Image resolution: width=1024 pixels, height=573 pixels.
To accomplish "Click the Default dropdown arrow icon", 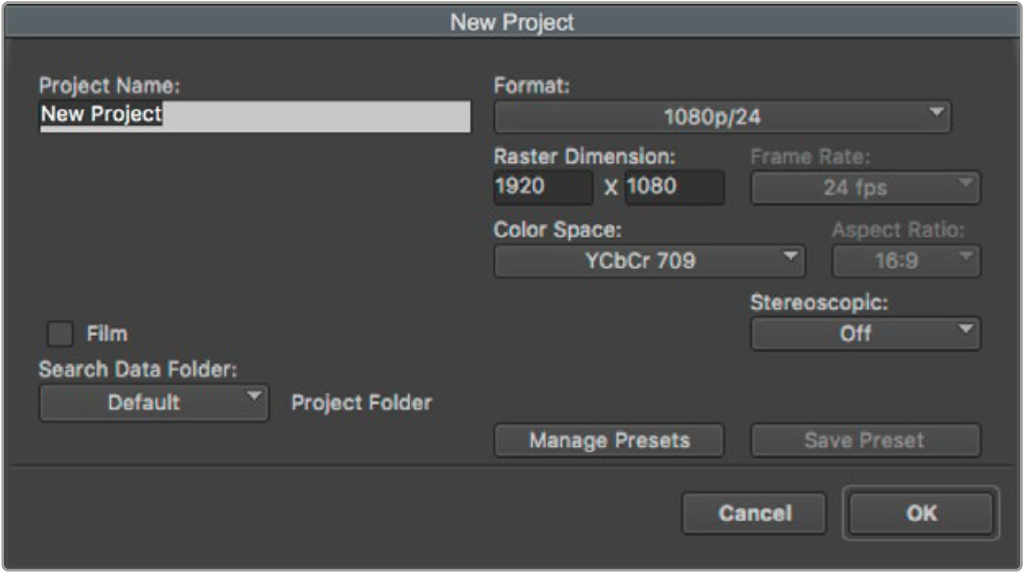I will pyautogui.click(x=253, y=396).
